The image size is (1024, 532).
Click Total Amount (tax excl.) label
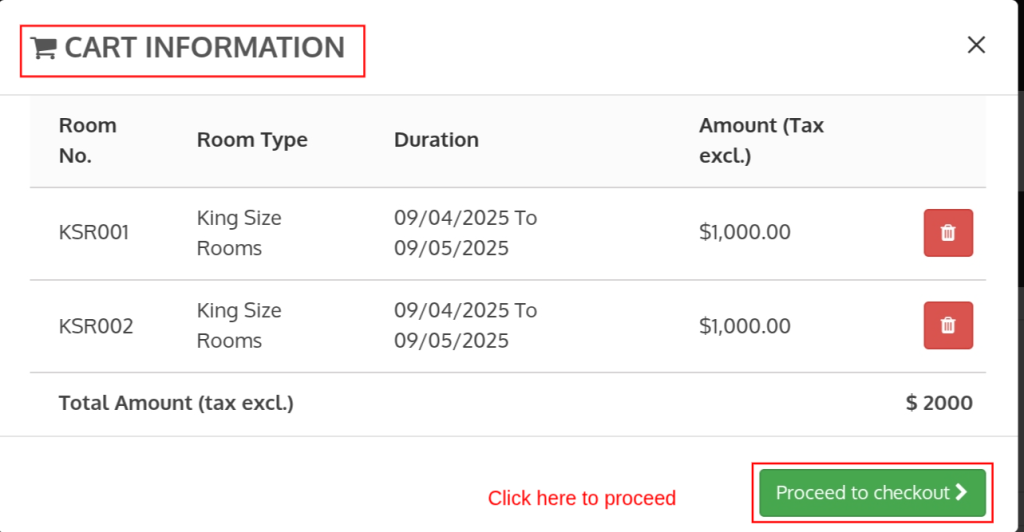coord(176,403)
